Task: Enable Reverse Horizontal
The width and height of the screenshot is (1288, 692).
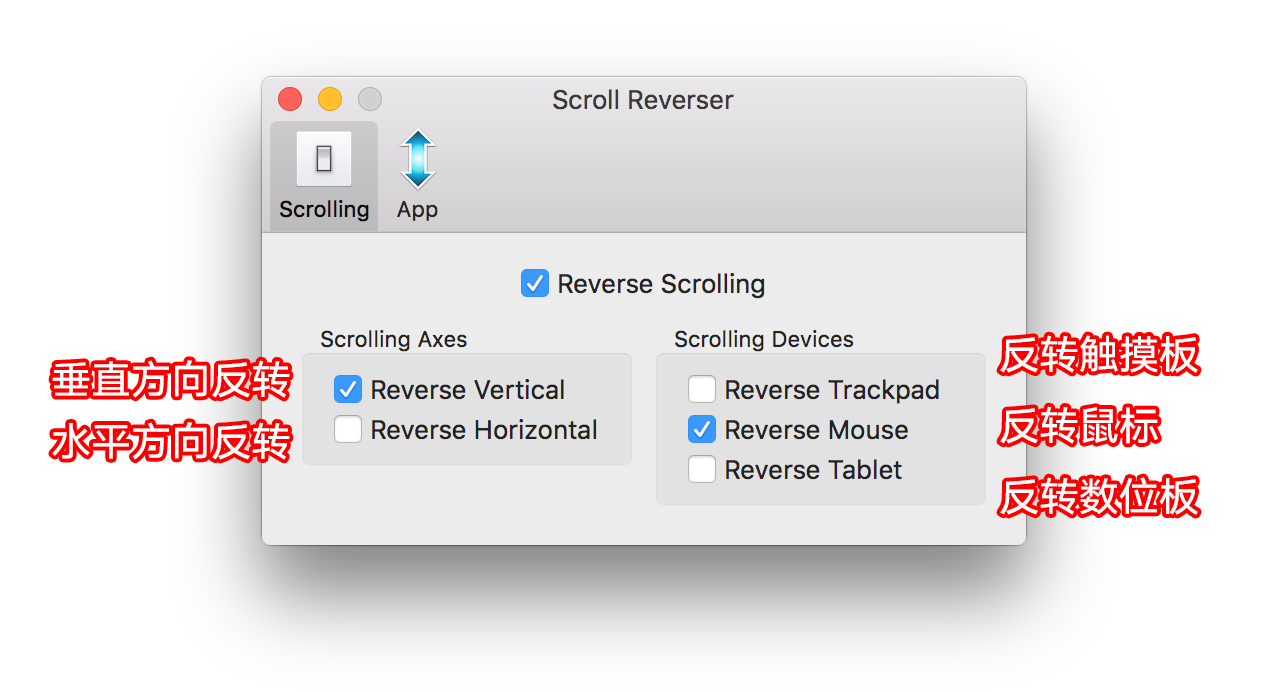Action: click(348, 430)
